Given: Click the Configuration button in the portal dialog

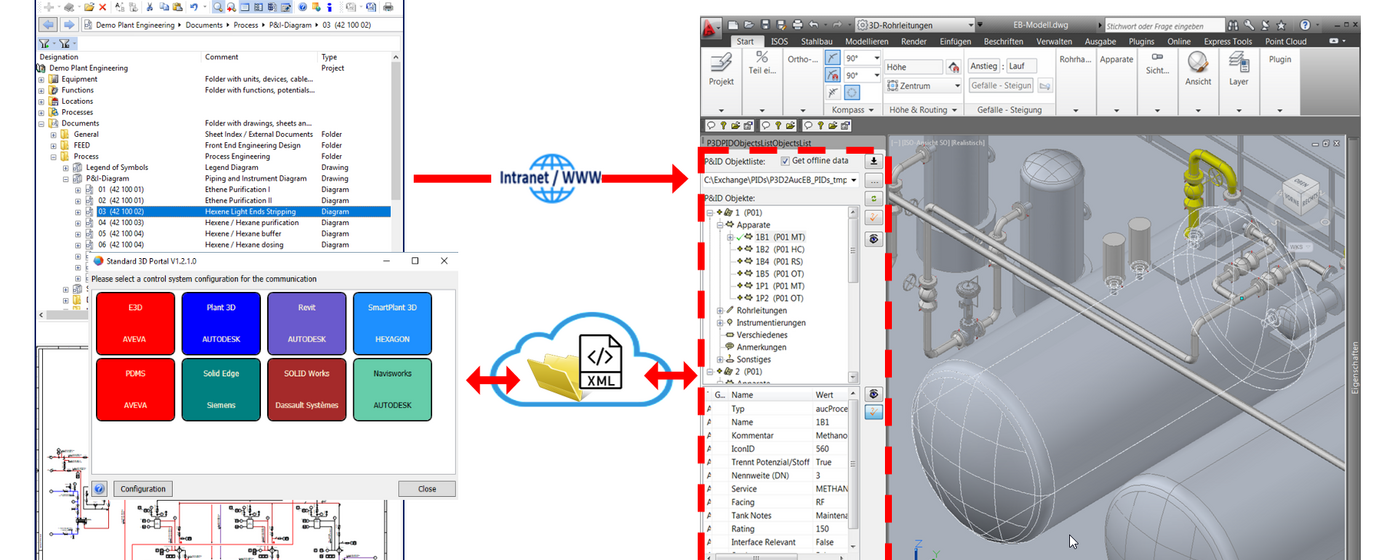Looking at the screenshot, I should 143,489.
